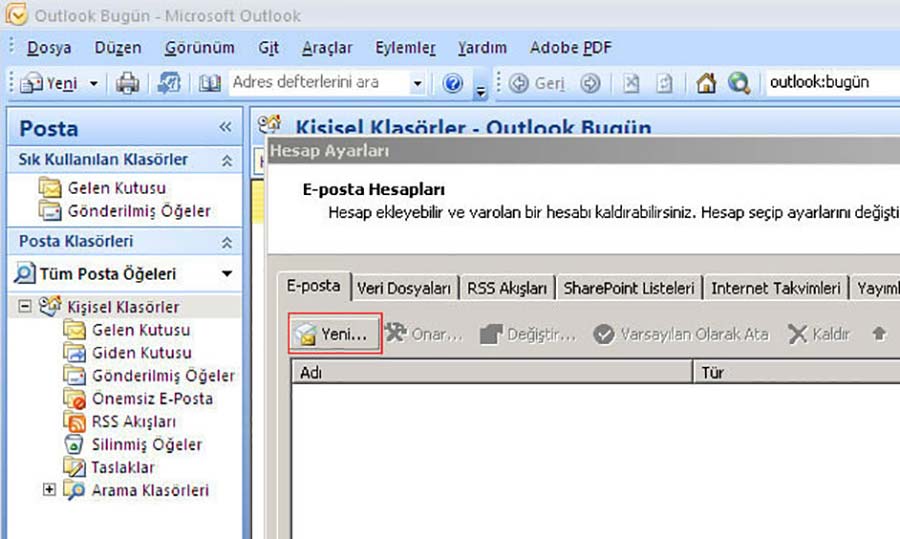Image resolution: width=900 pixels, height=539 pixels.
Task: Click the outlook:bugün address field
Action: [x=832, y=83]
